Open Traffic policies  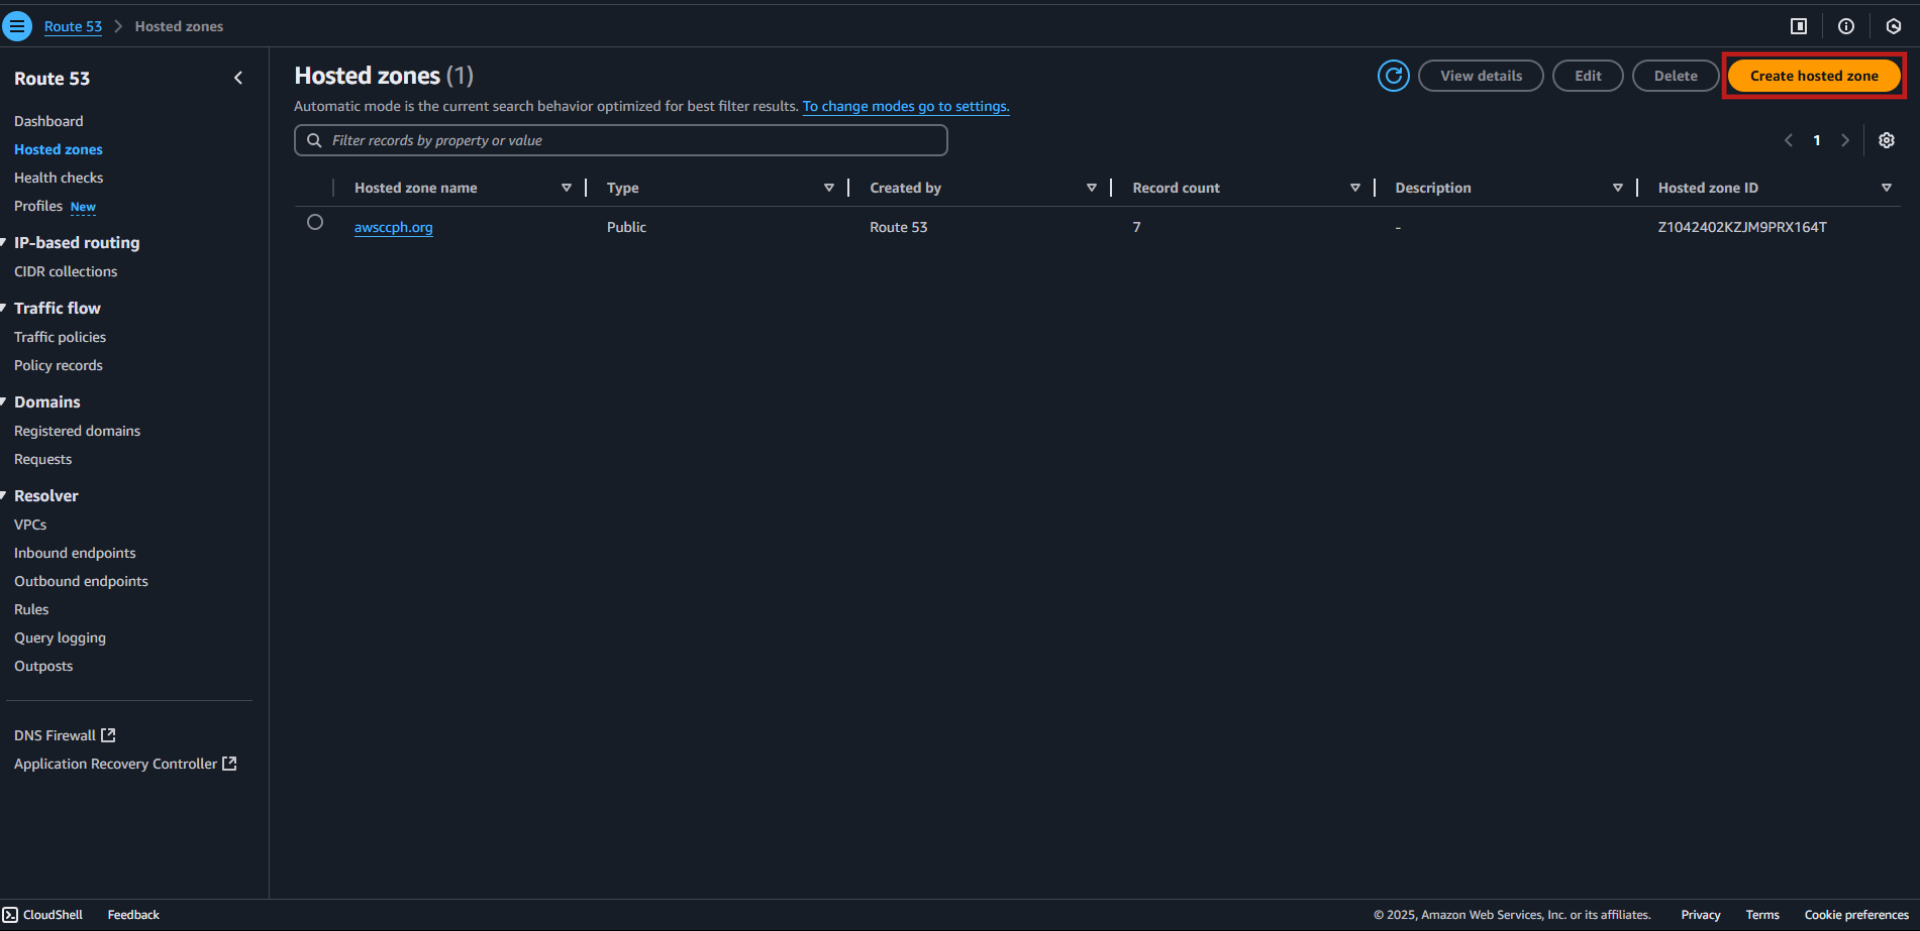point(60,337)
